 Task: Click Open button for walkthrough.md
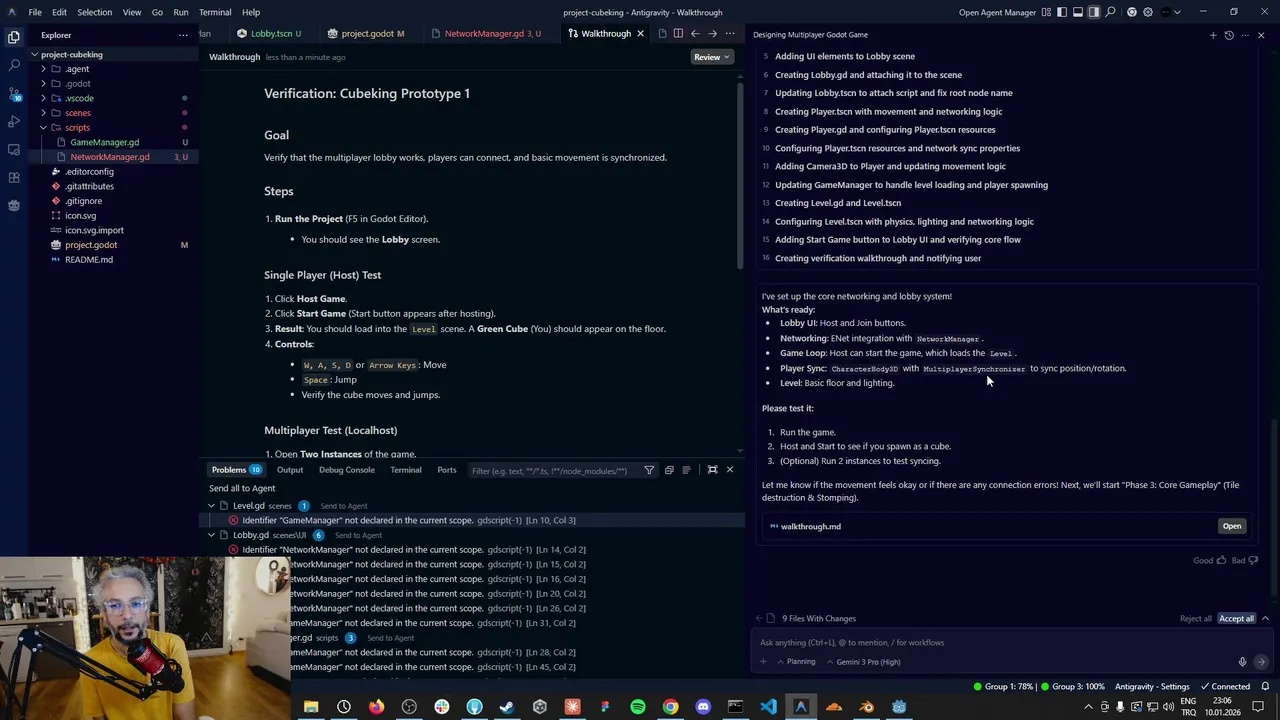tap(1232, 526)
